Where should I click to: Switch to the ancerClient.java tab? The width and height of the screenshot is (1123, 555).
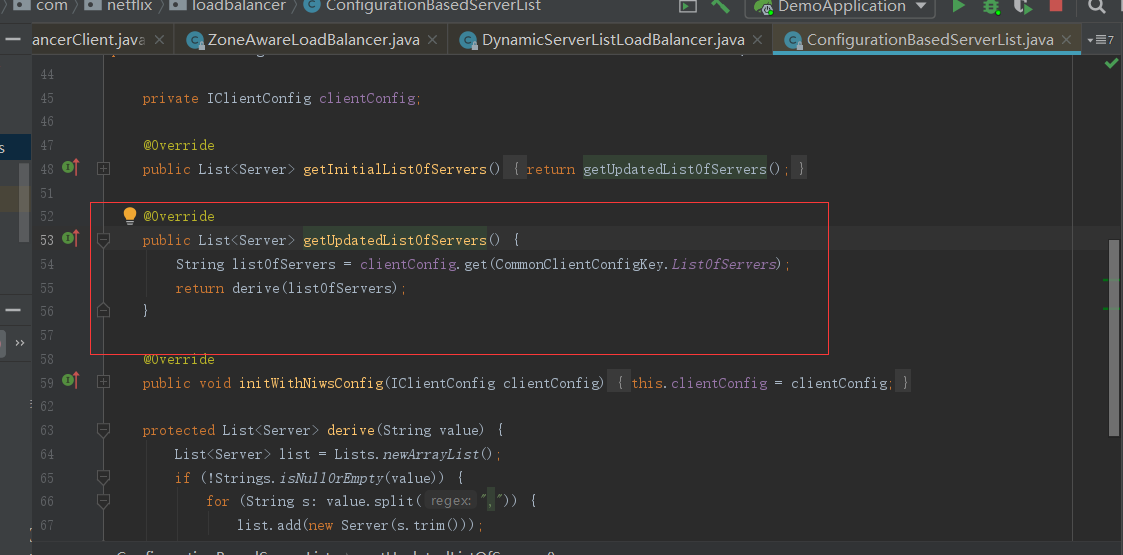(x=103, y=41)
